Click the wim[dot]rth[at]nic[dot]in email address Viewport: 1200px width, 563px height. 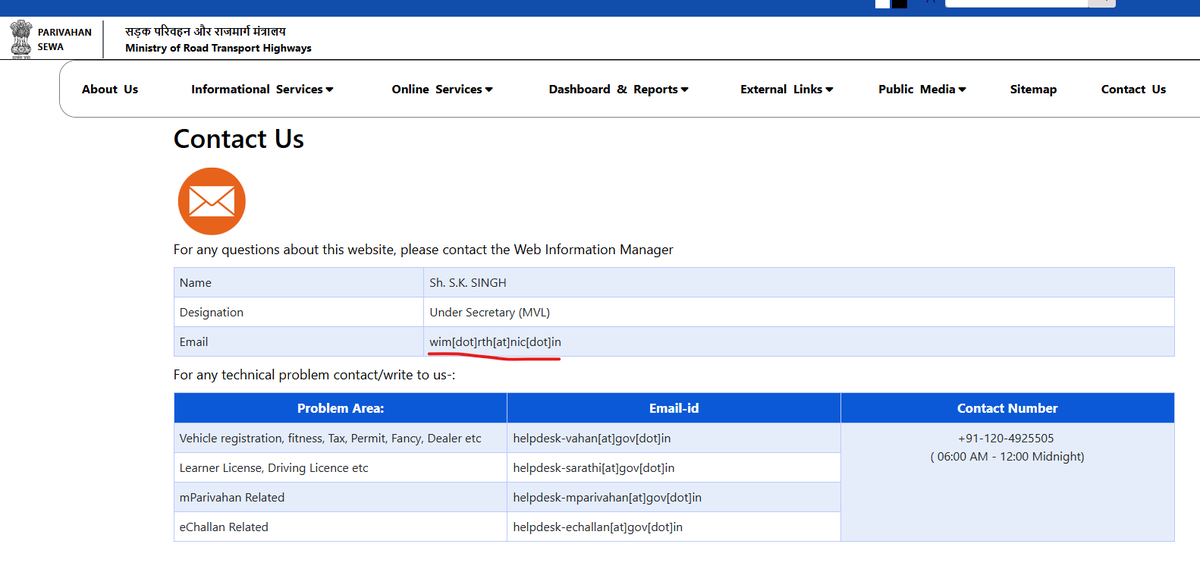click(495, 342)
